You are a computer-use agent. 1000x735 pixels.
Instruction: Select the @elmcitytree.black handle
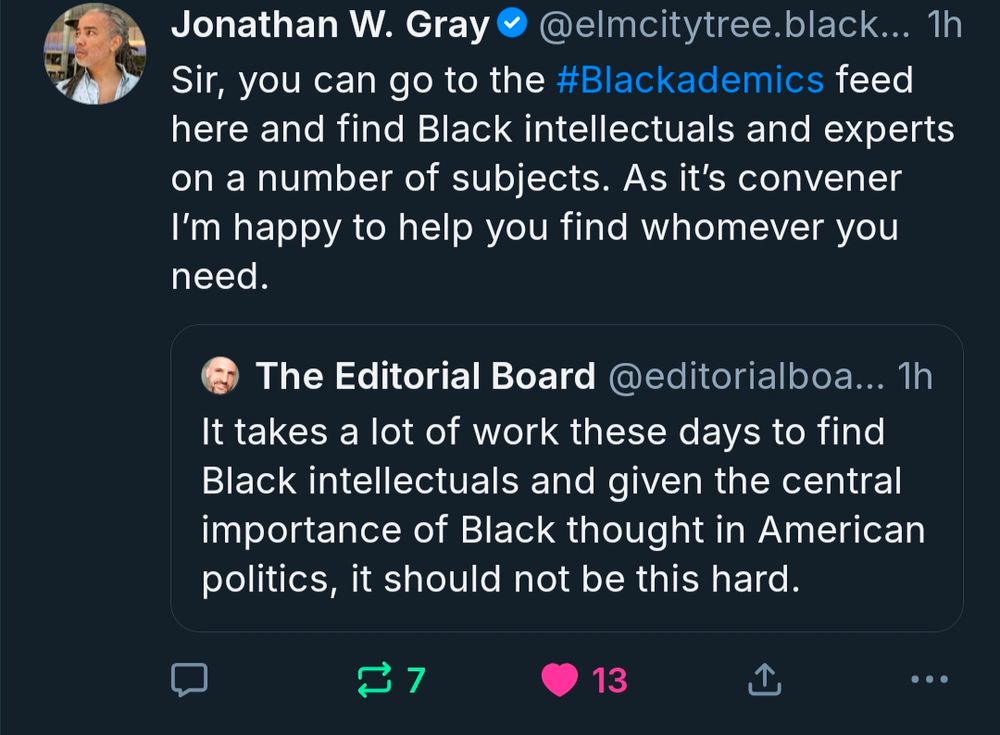(724, 26)
